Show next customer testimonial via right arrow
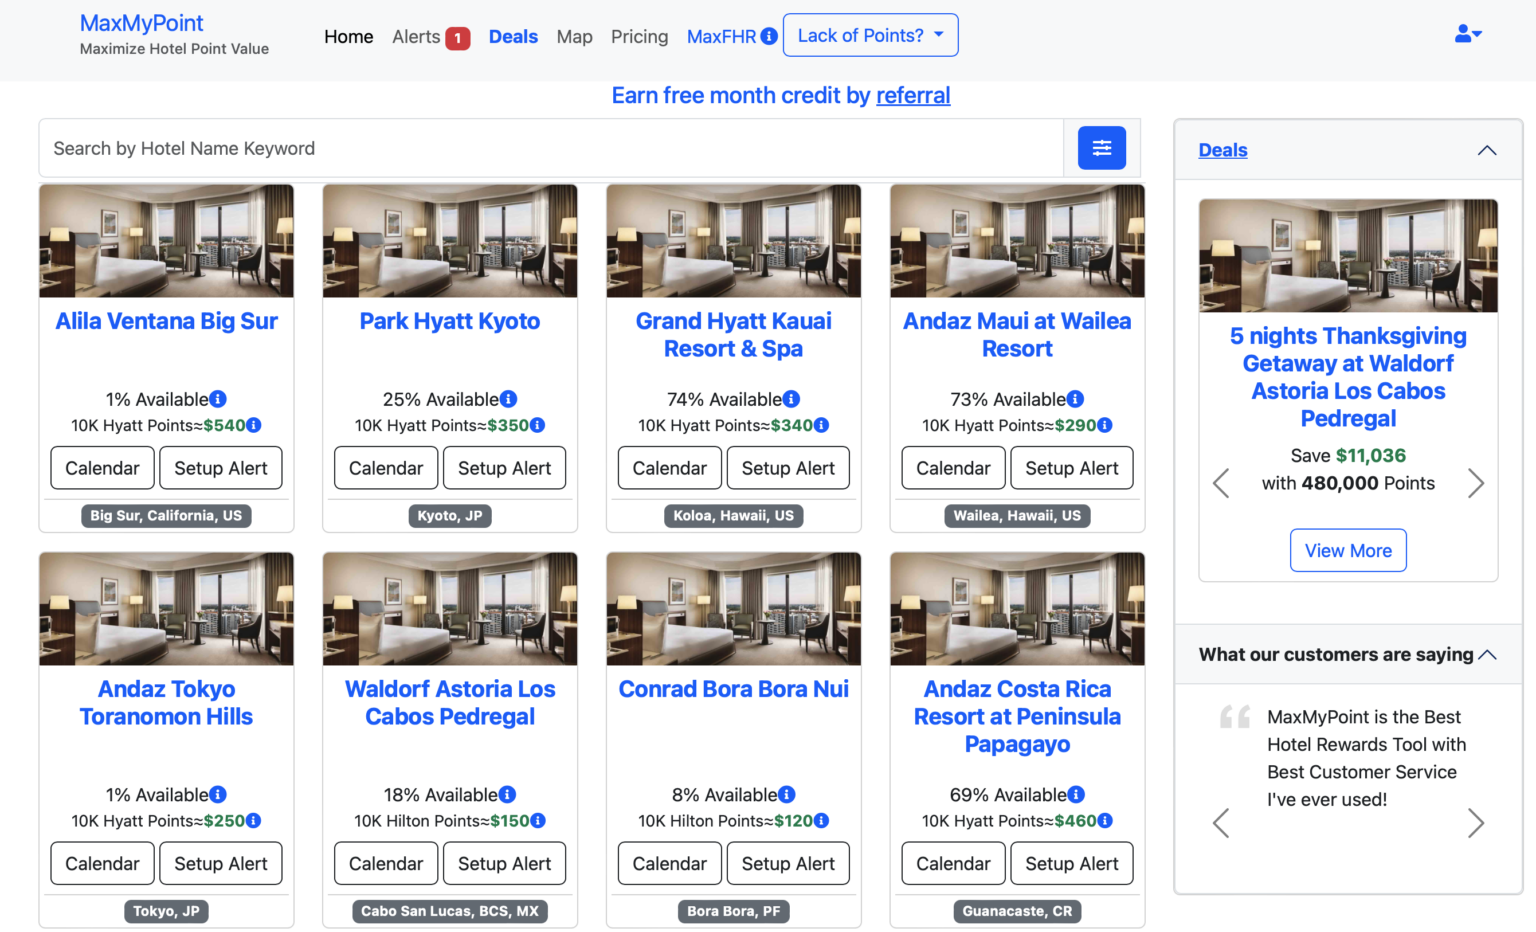Viewport: 1536px width, 932px height. [x=1476, y=823]
